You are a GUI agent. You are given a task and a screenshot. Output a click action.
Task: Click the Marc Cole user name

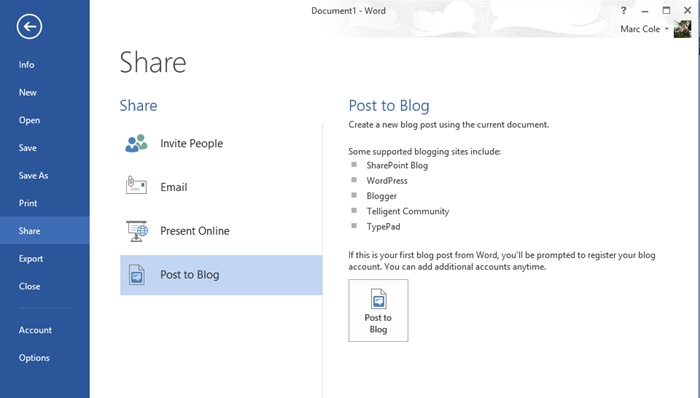[640, 29]
